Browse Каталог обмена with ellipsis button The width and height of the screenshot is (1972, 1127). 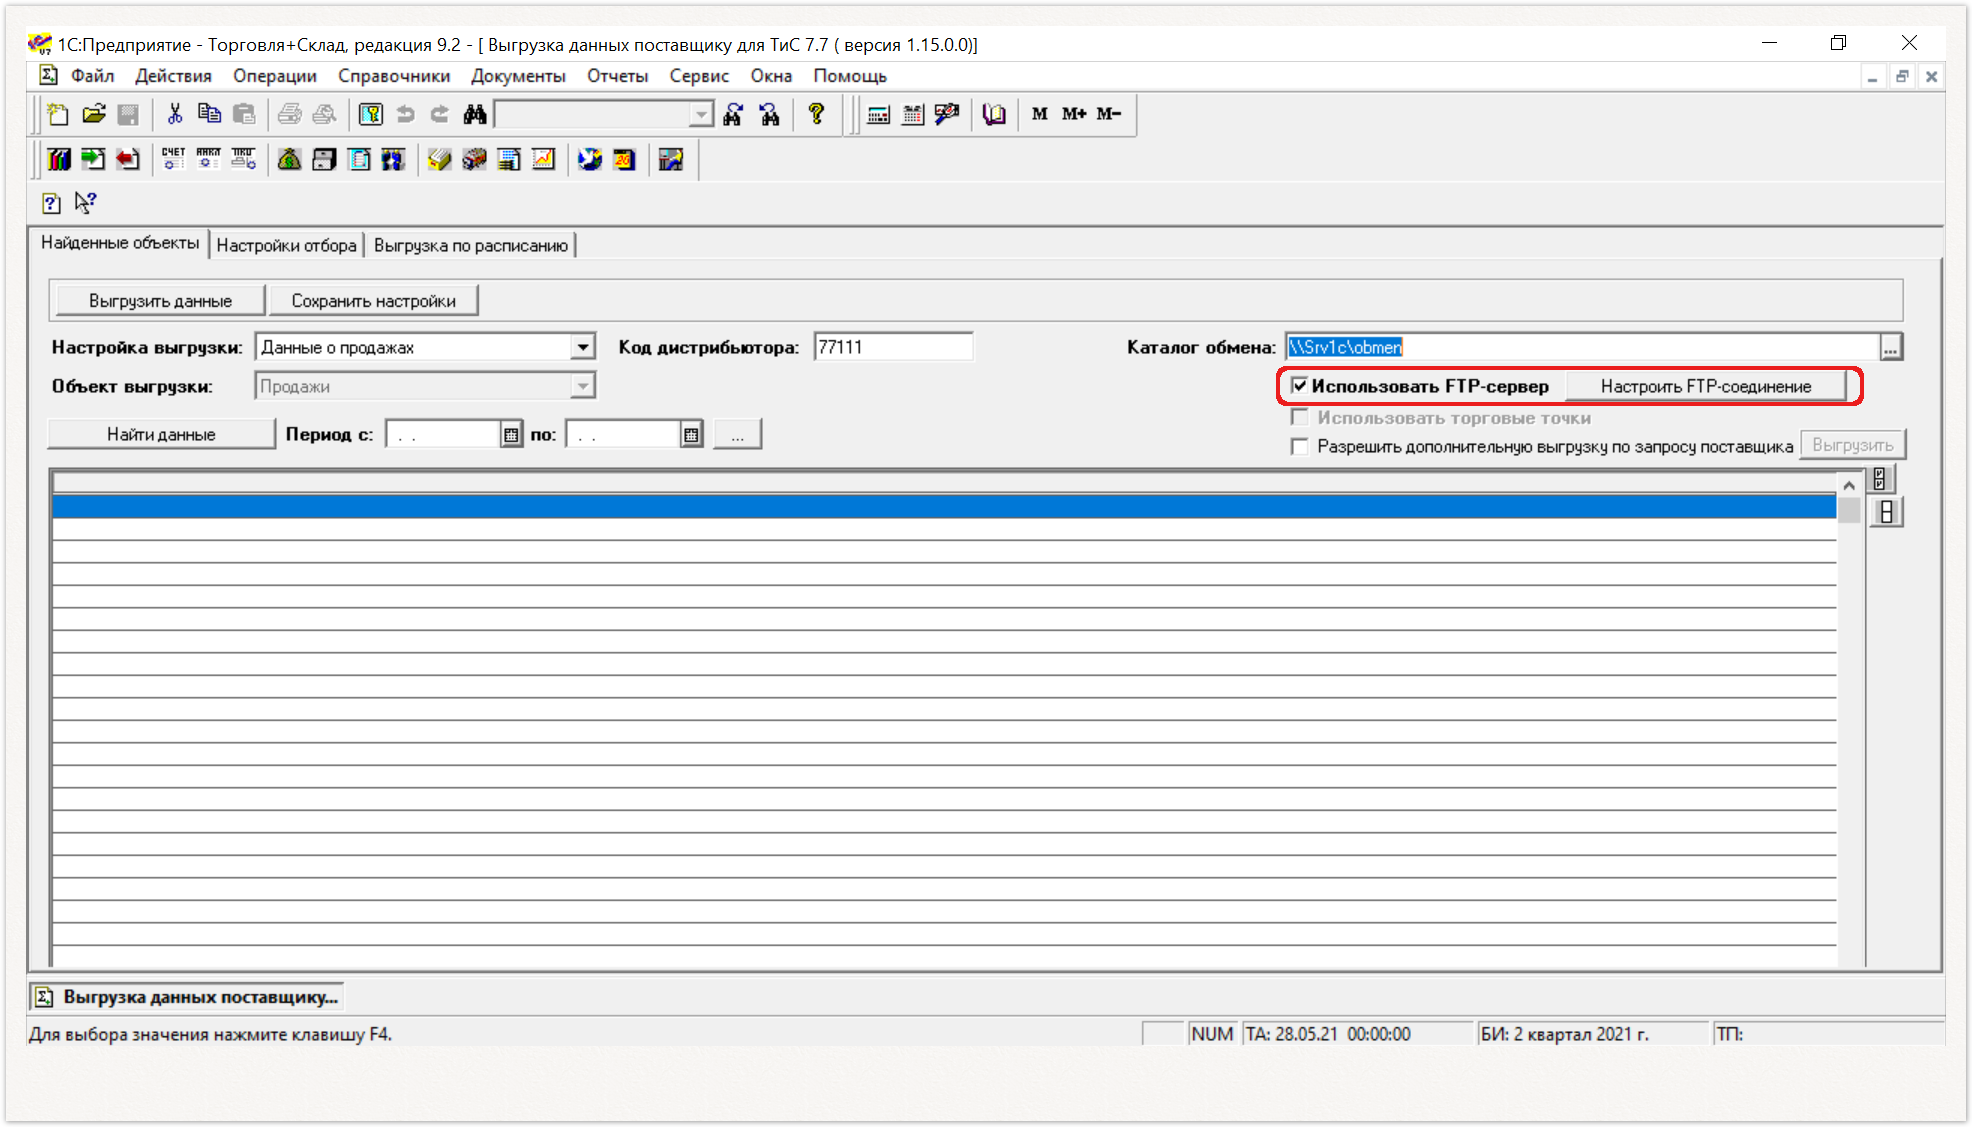1890,347
